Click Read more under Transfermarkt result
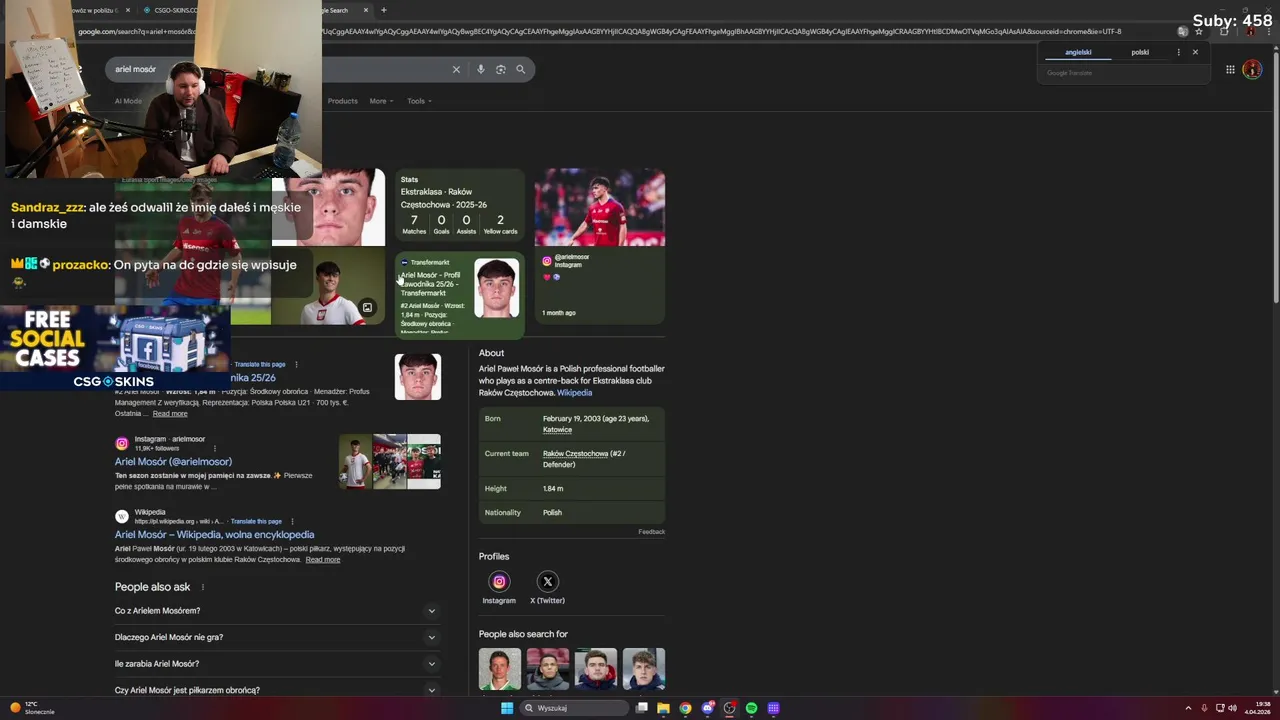The image size is (1280, 720). (170, 414)
